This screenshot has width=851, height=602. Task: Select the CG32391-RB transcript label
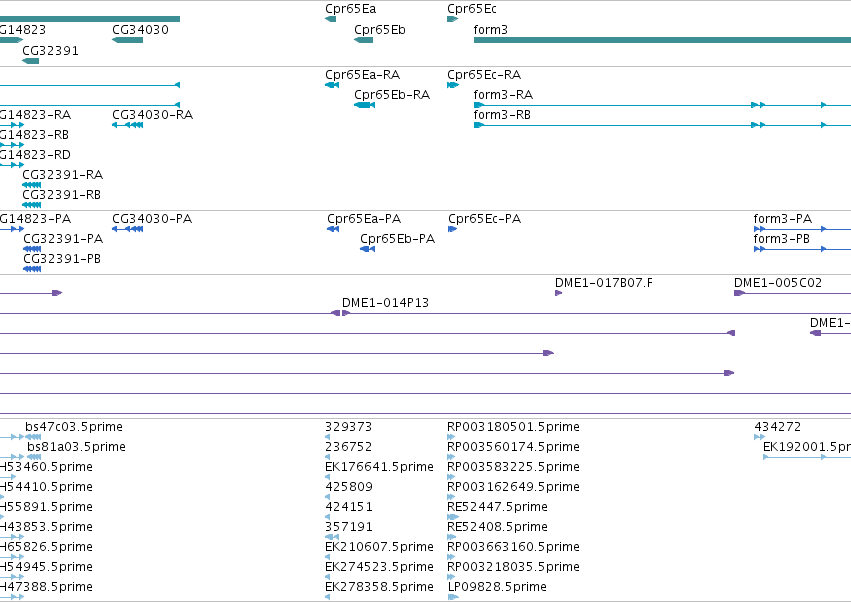(x=61, y=195)
